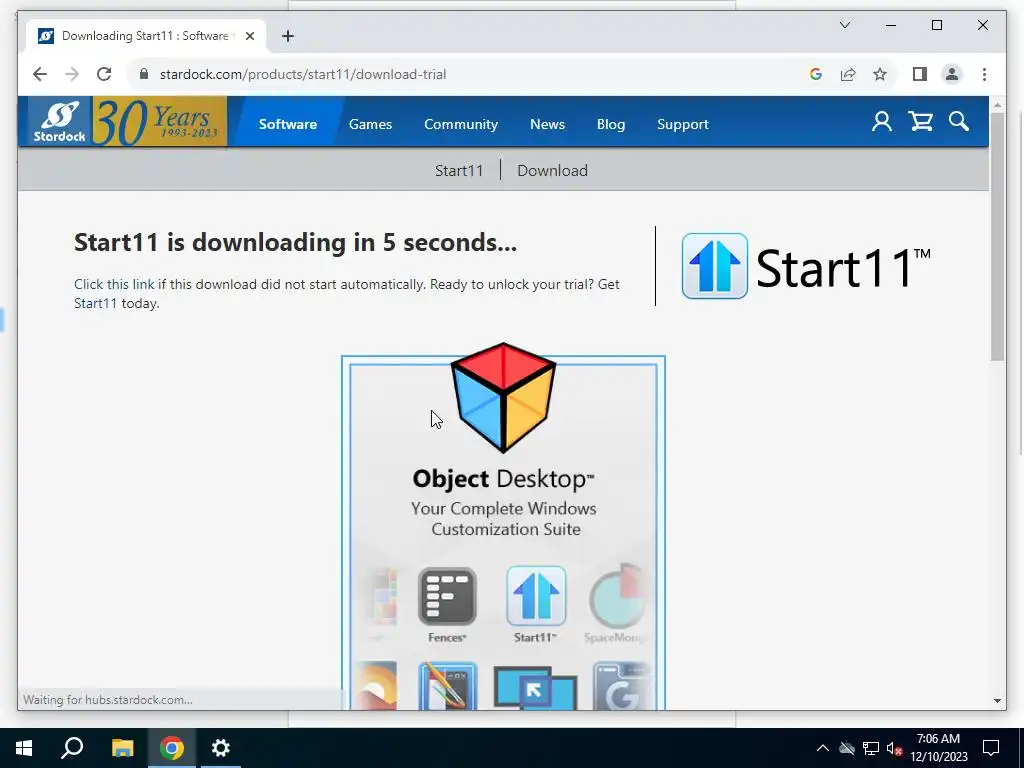Open a new tab with plus button
The width and height of the screenshot is (1024, 768).
(288, 36)
